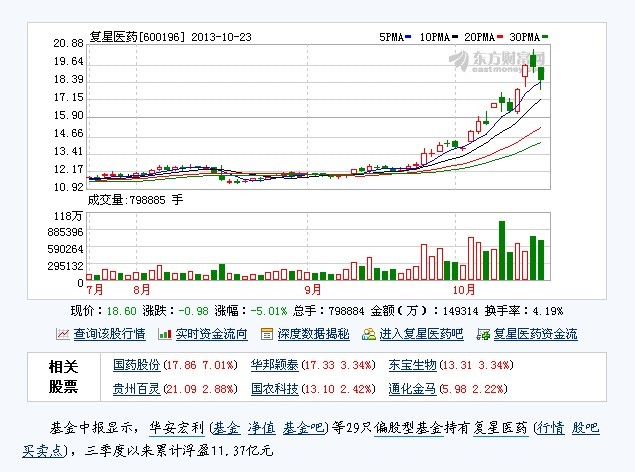Click the 10月 label on the time axis

[464, 290]
